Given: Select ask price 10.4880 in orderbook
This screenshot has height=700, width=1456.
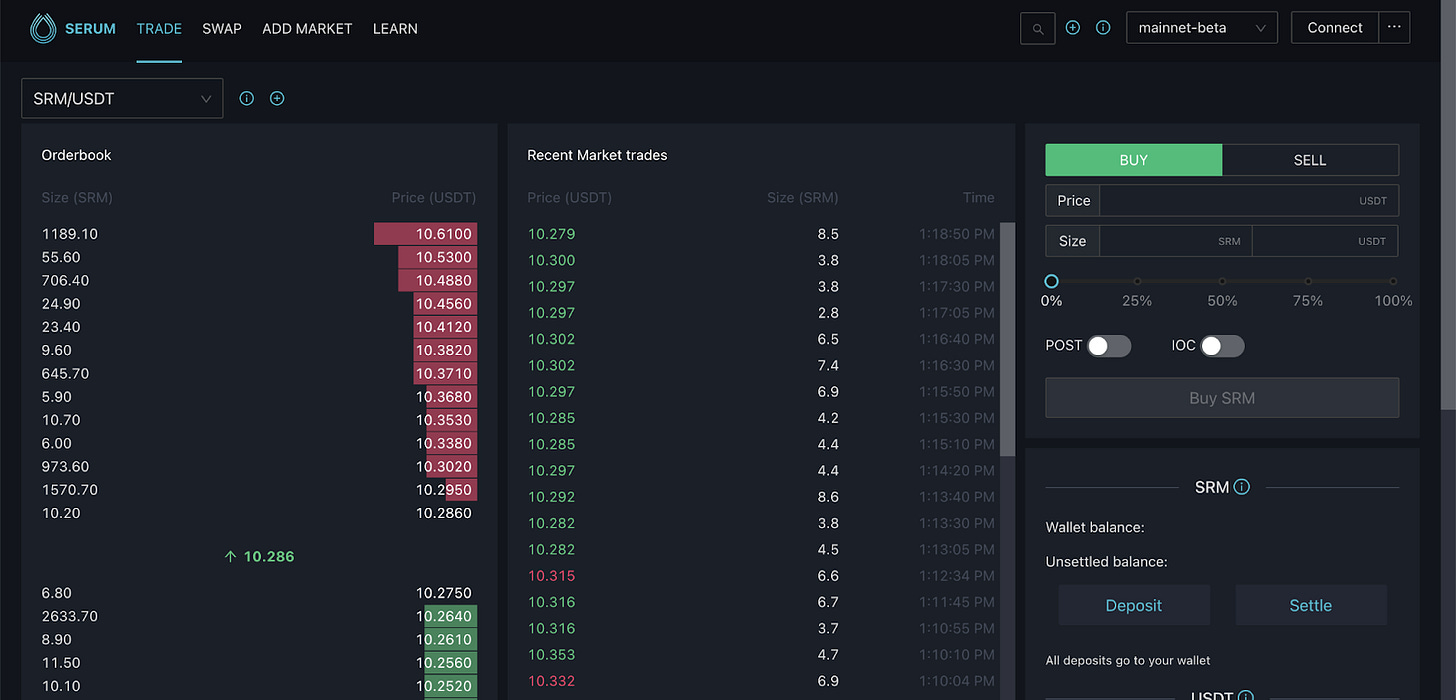Looking at the screenshot, I should tap(444, 280).
